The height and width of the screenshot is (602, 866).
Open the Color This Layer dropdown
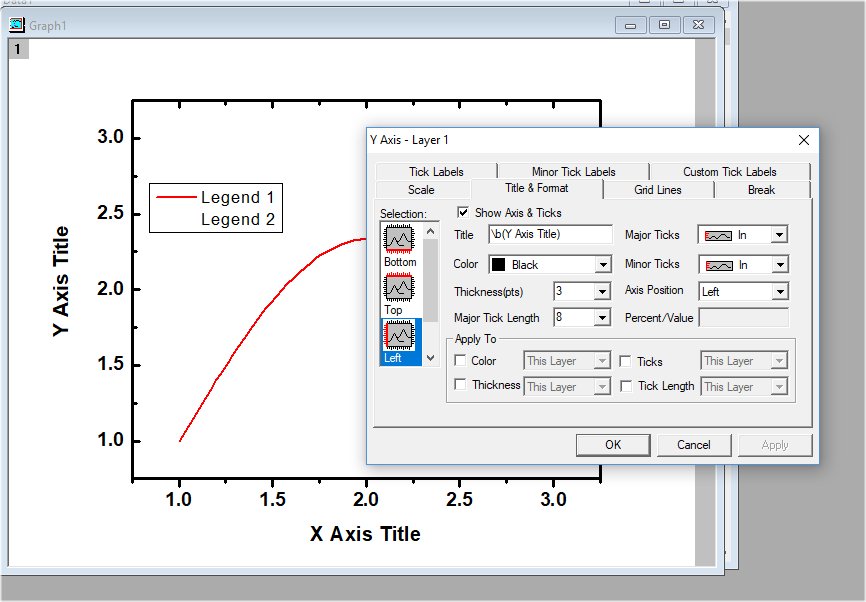point(602,361)
